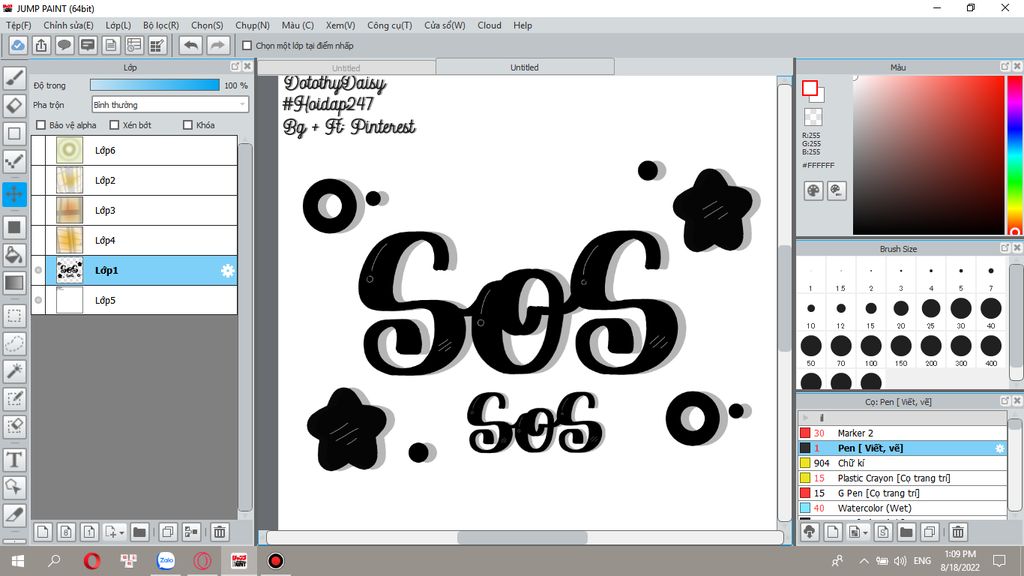Select the Move tool
Viewport: 1024px width, 576px height.
[14, 194]
